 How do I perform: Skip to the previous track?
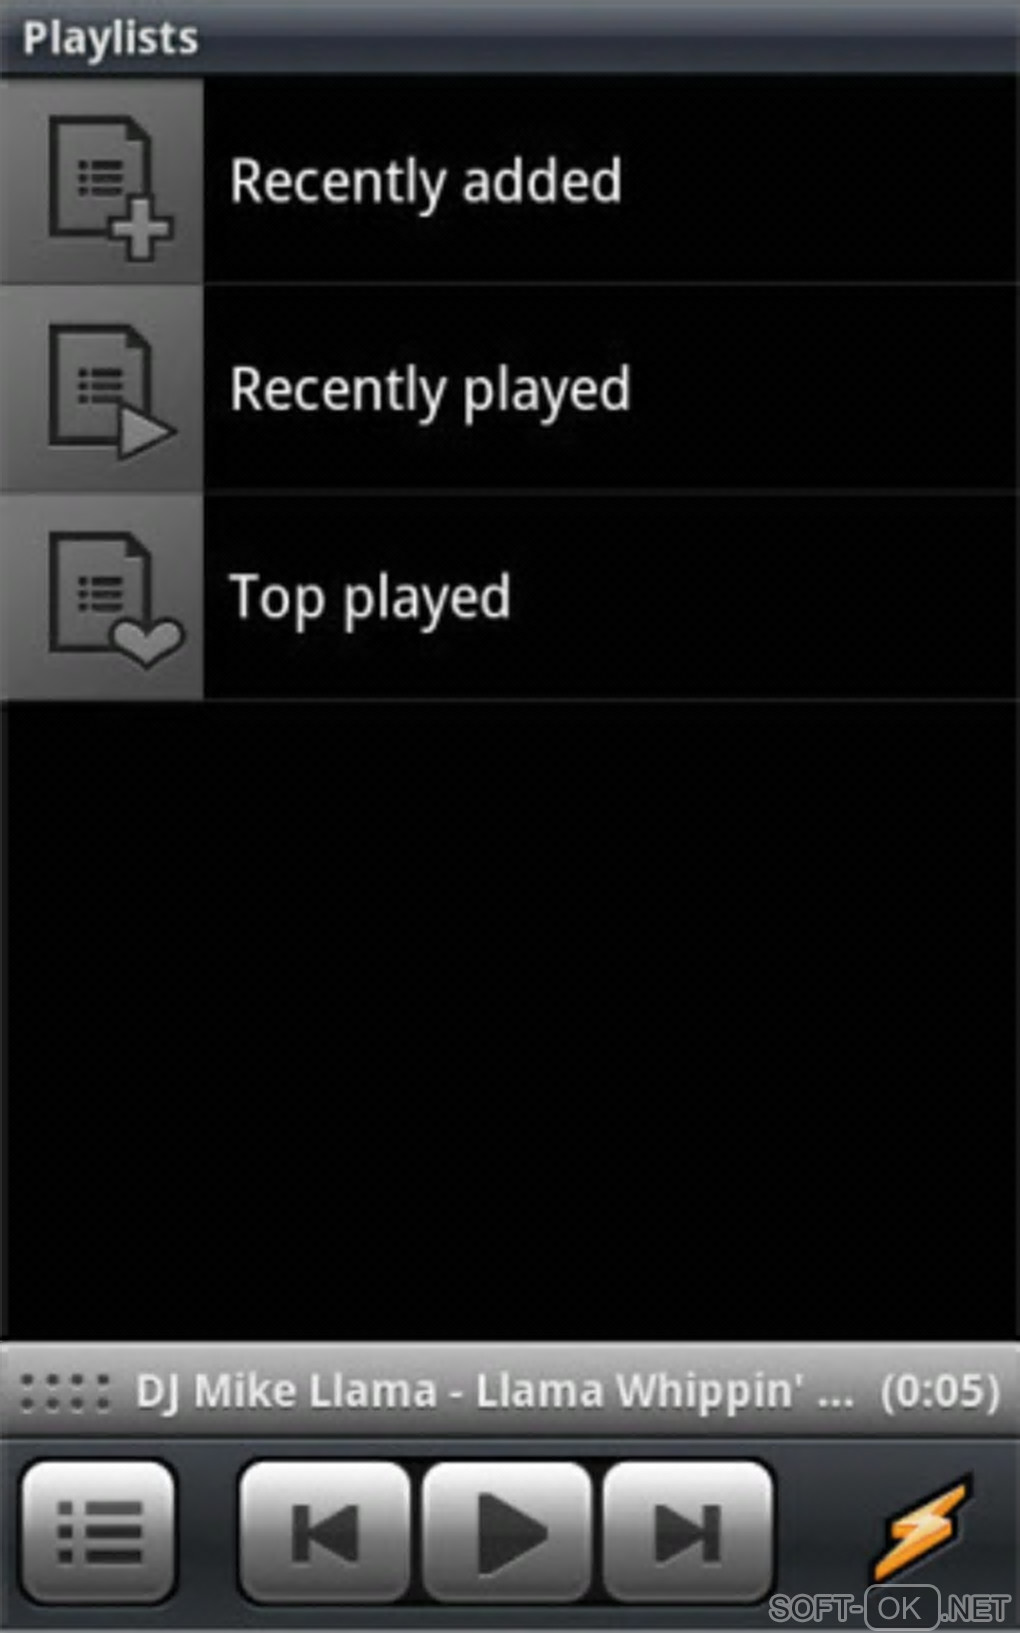325,1531
